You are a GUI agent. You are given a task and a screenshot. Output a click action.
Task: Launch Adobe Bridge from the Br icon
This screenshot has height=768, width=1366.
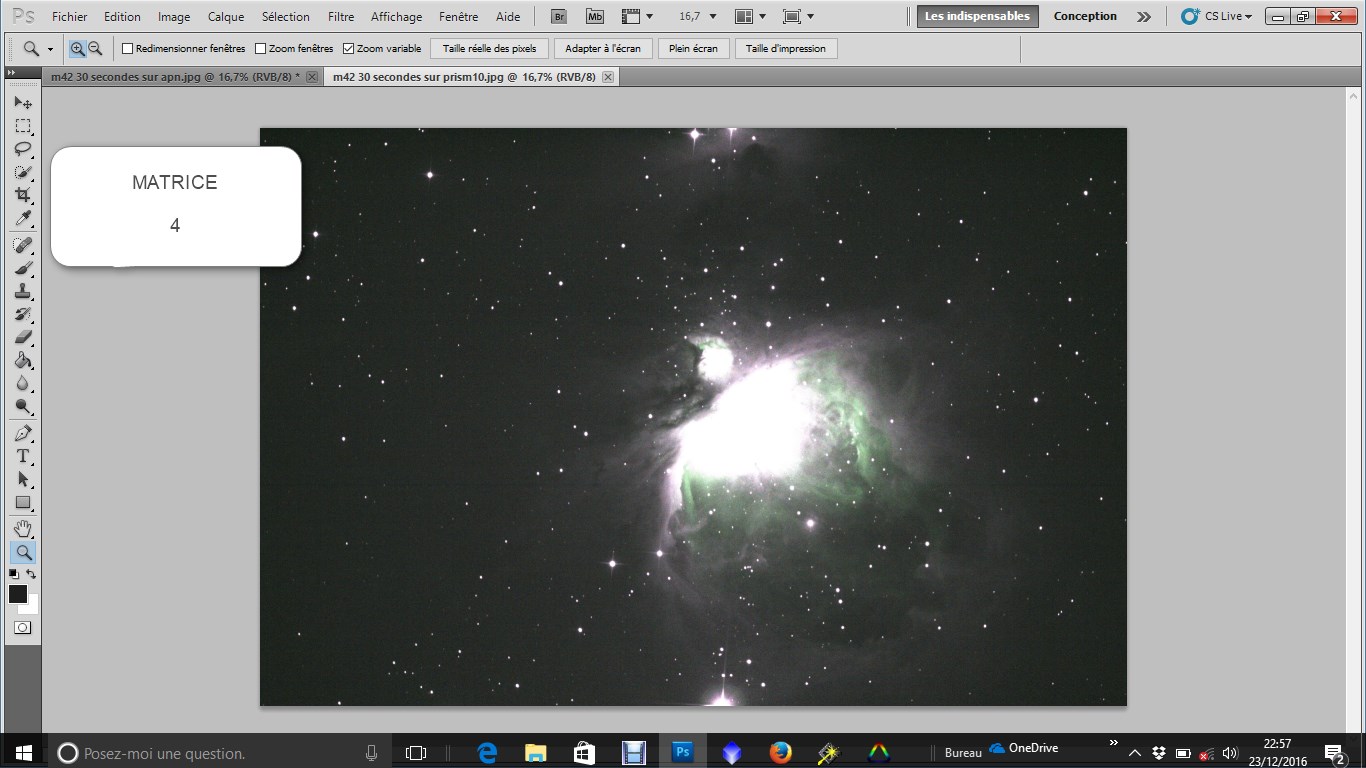click(x=560, y=17)
